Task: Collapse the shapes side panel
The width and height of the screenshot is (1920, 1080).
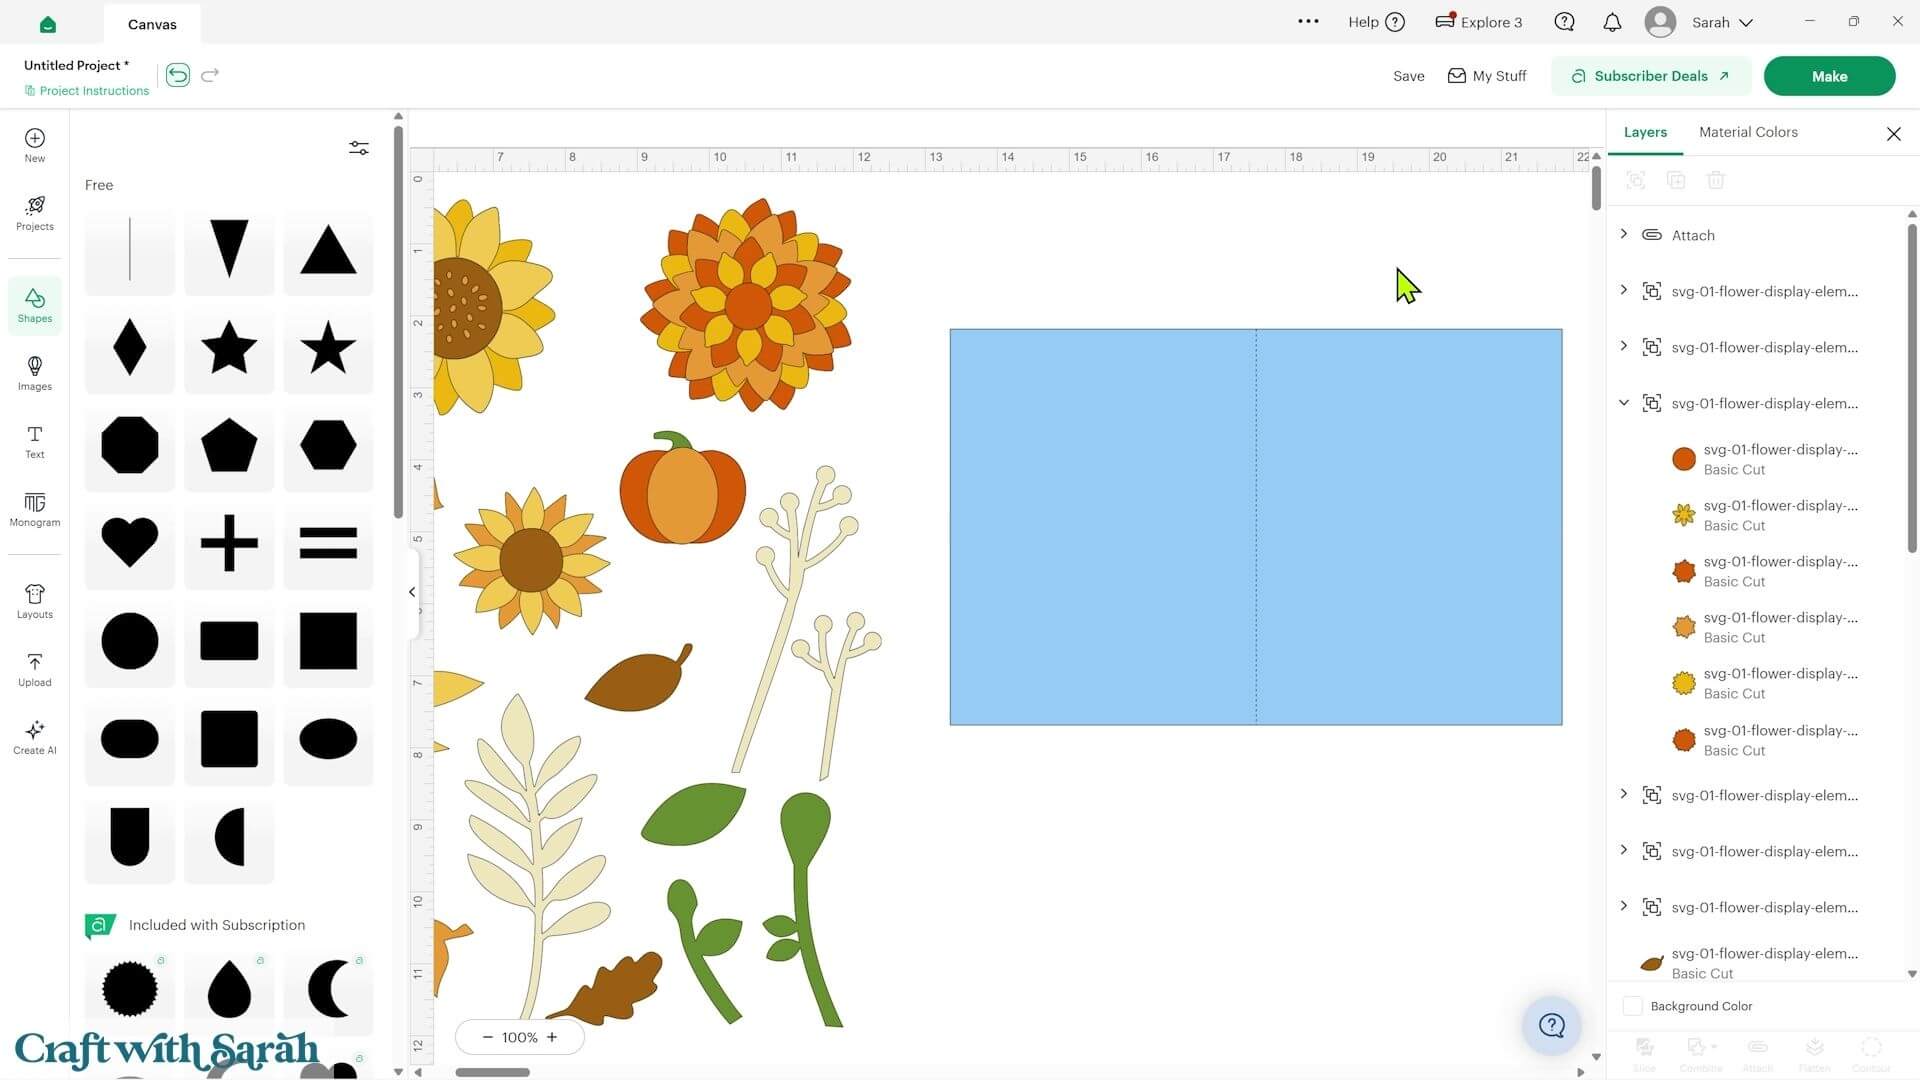Action: (x=412, y=592)
